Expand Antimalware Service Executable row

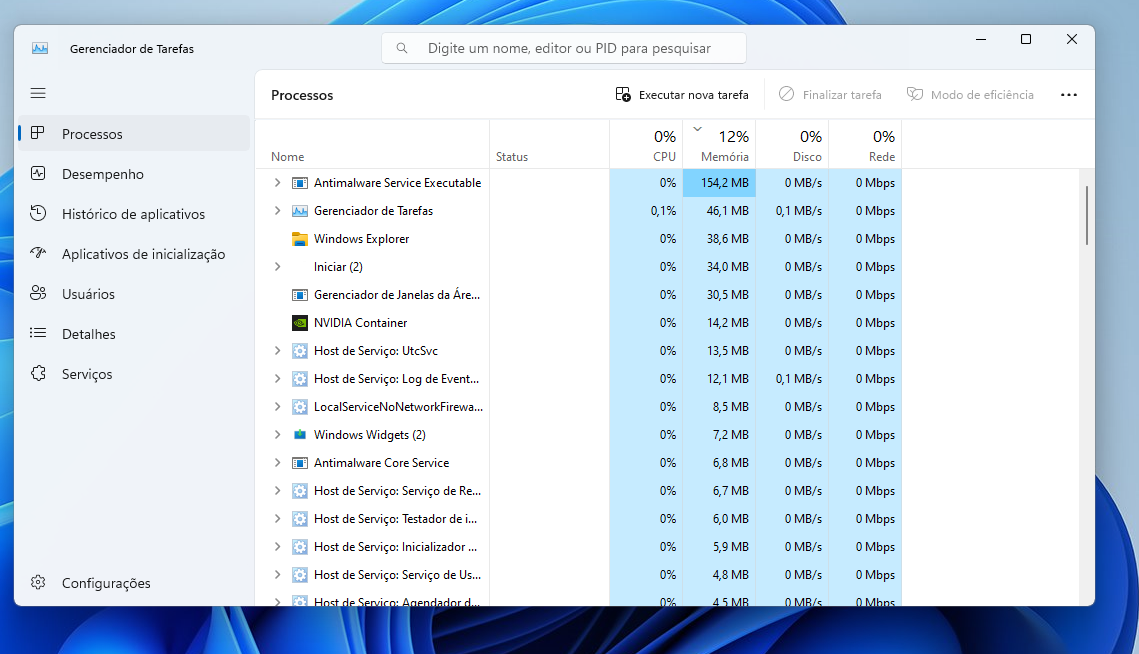pyautogui.click(x=277, y=183)
